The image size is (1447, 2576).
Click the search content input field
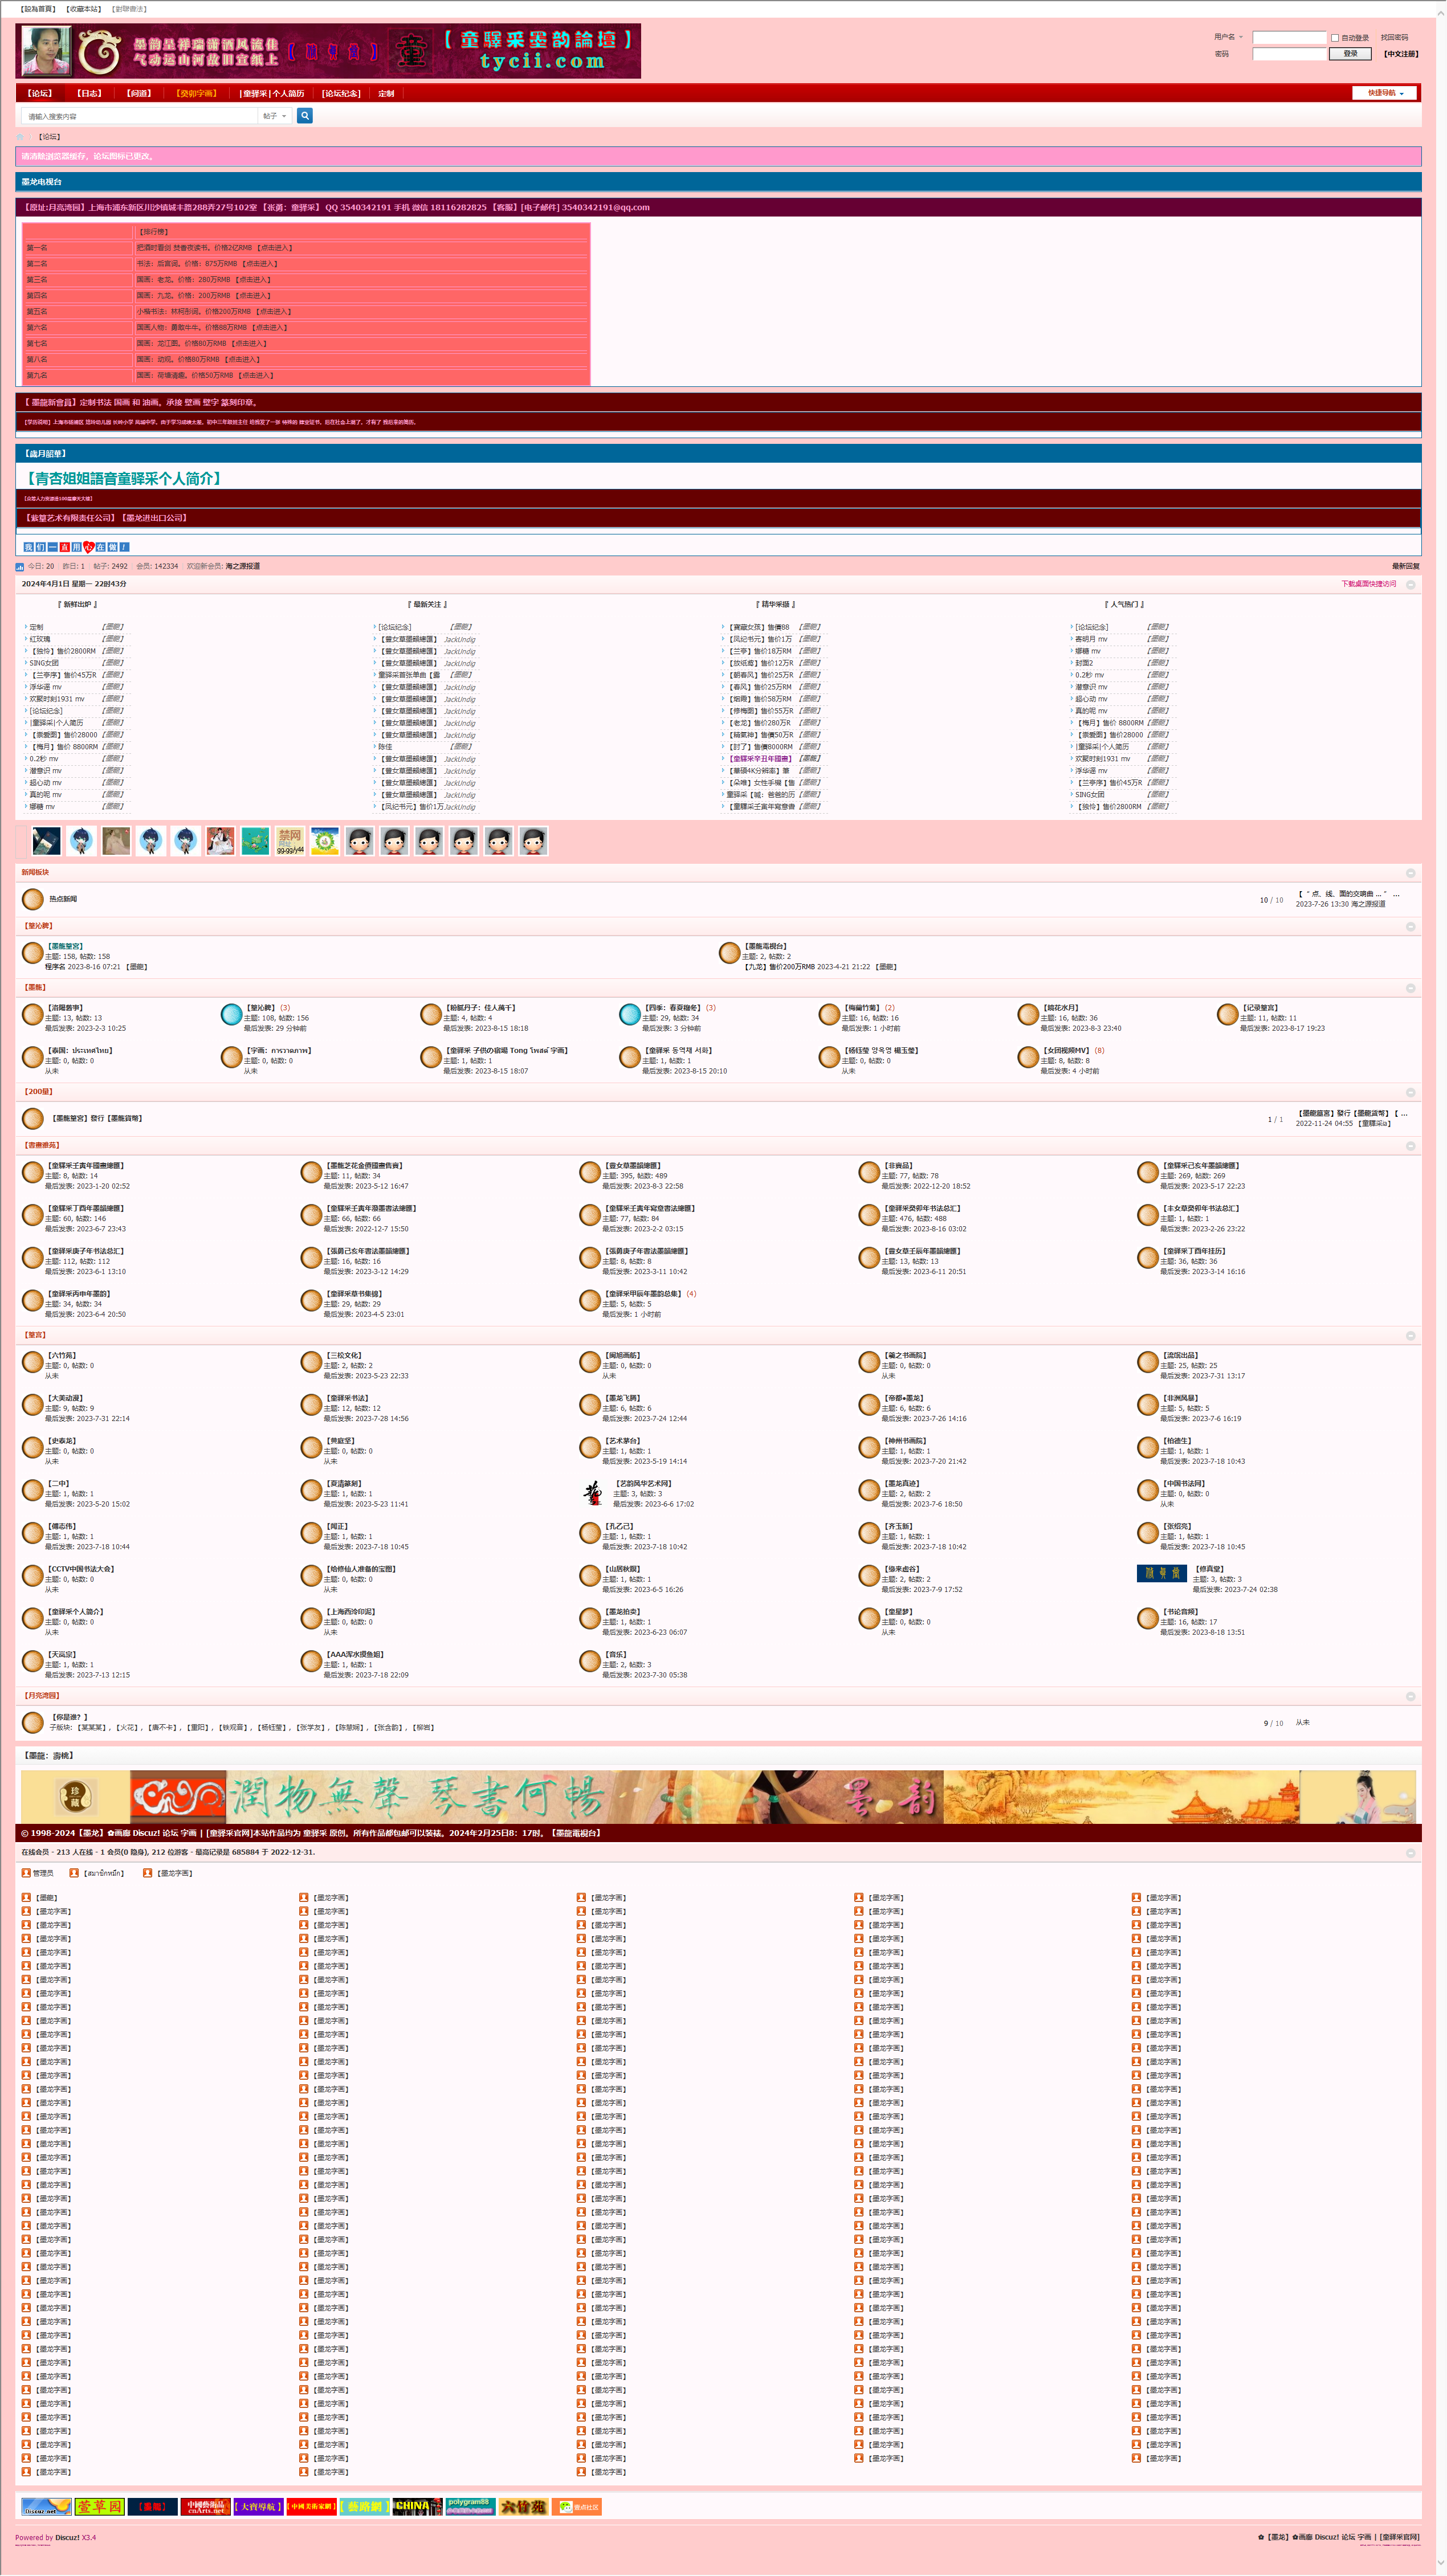[140, 116]
